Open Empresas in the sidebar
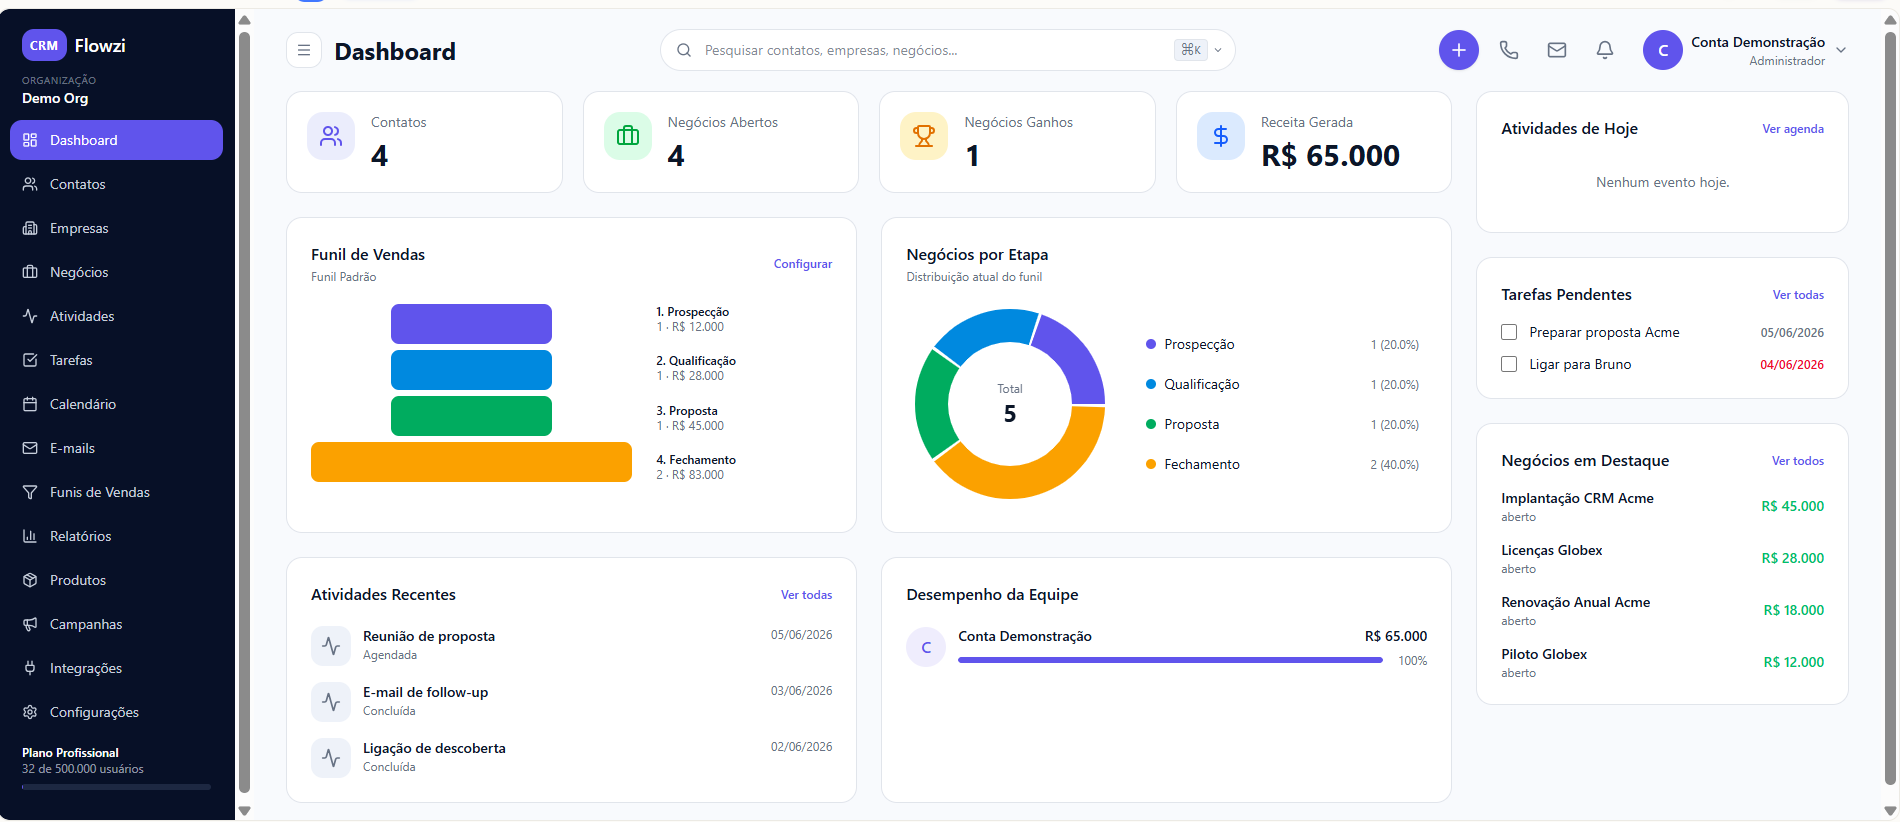The image size is (1900, 822). tap(116, 228)
